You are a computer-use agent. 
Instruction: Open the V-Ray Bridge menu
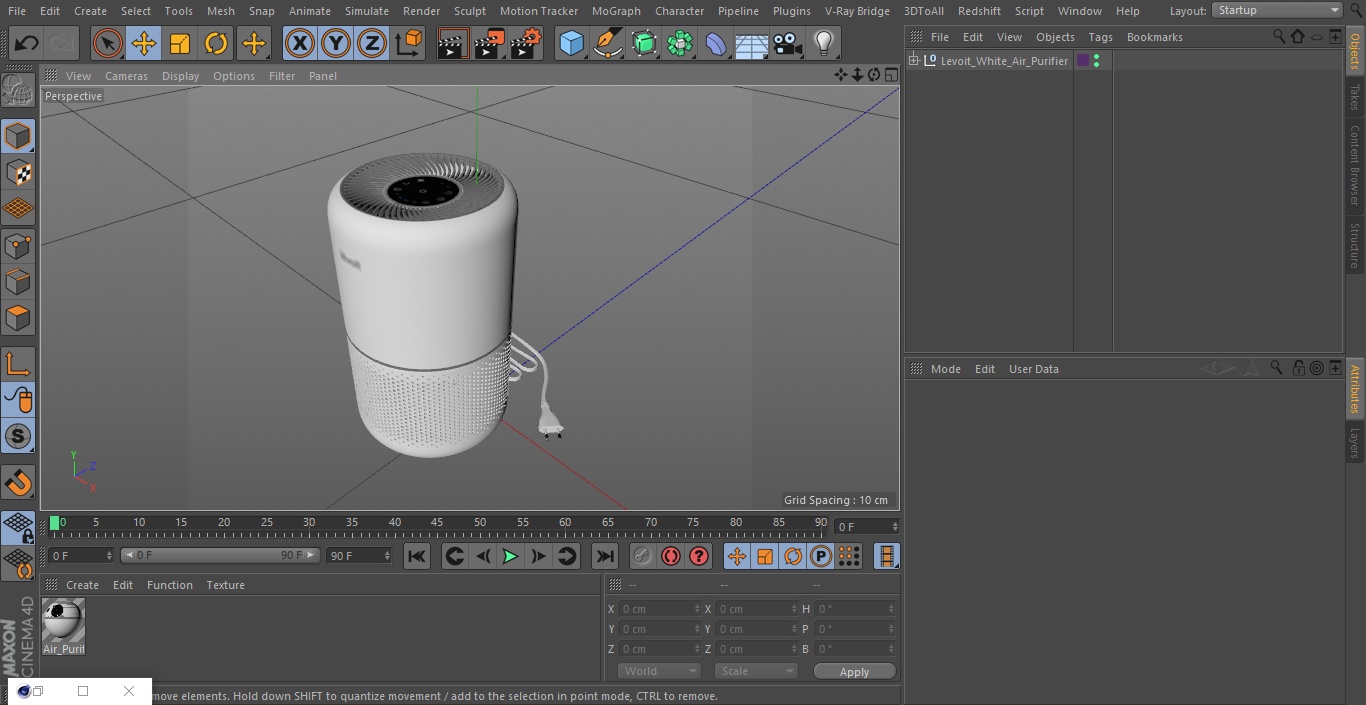857,11
